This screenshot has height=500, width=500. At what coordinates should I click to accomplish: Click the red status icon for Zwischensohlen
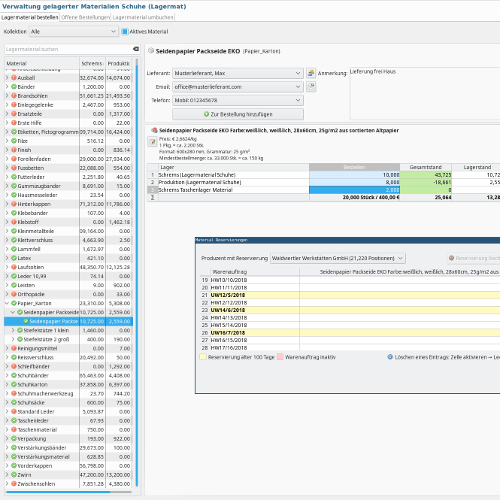[14, 484]
